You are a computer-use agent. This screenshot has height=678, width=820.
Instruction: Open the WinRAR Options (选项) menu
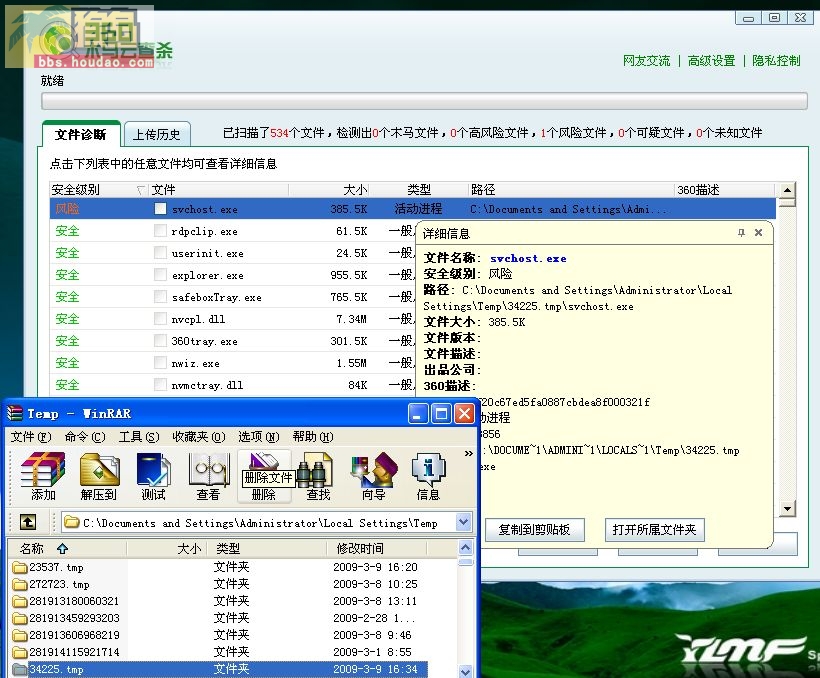click(258, 436)
